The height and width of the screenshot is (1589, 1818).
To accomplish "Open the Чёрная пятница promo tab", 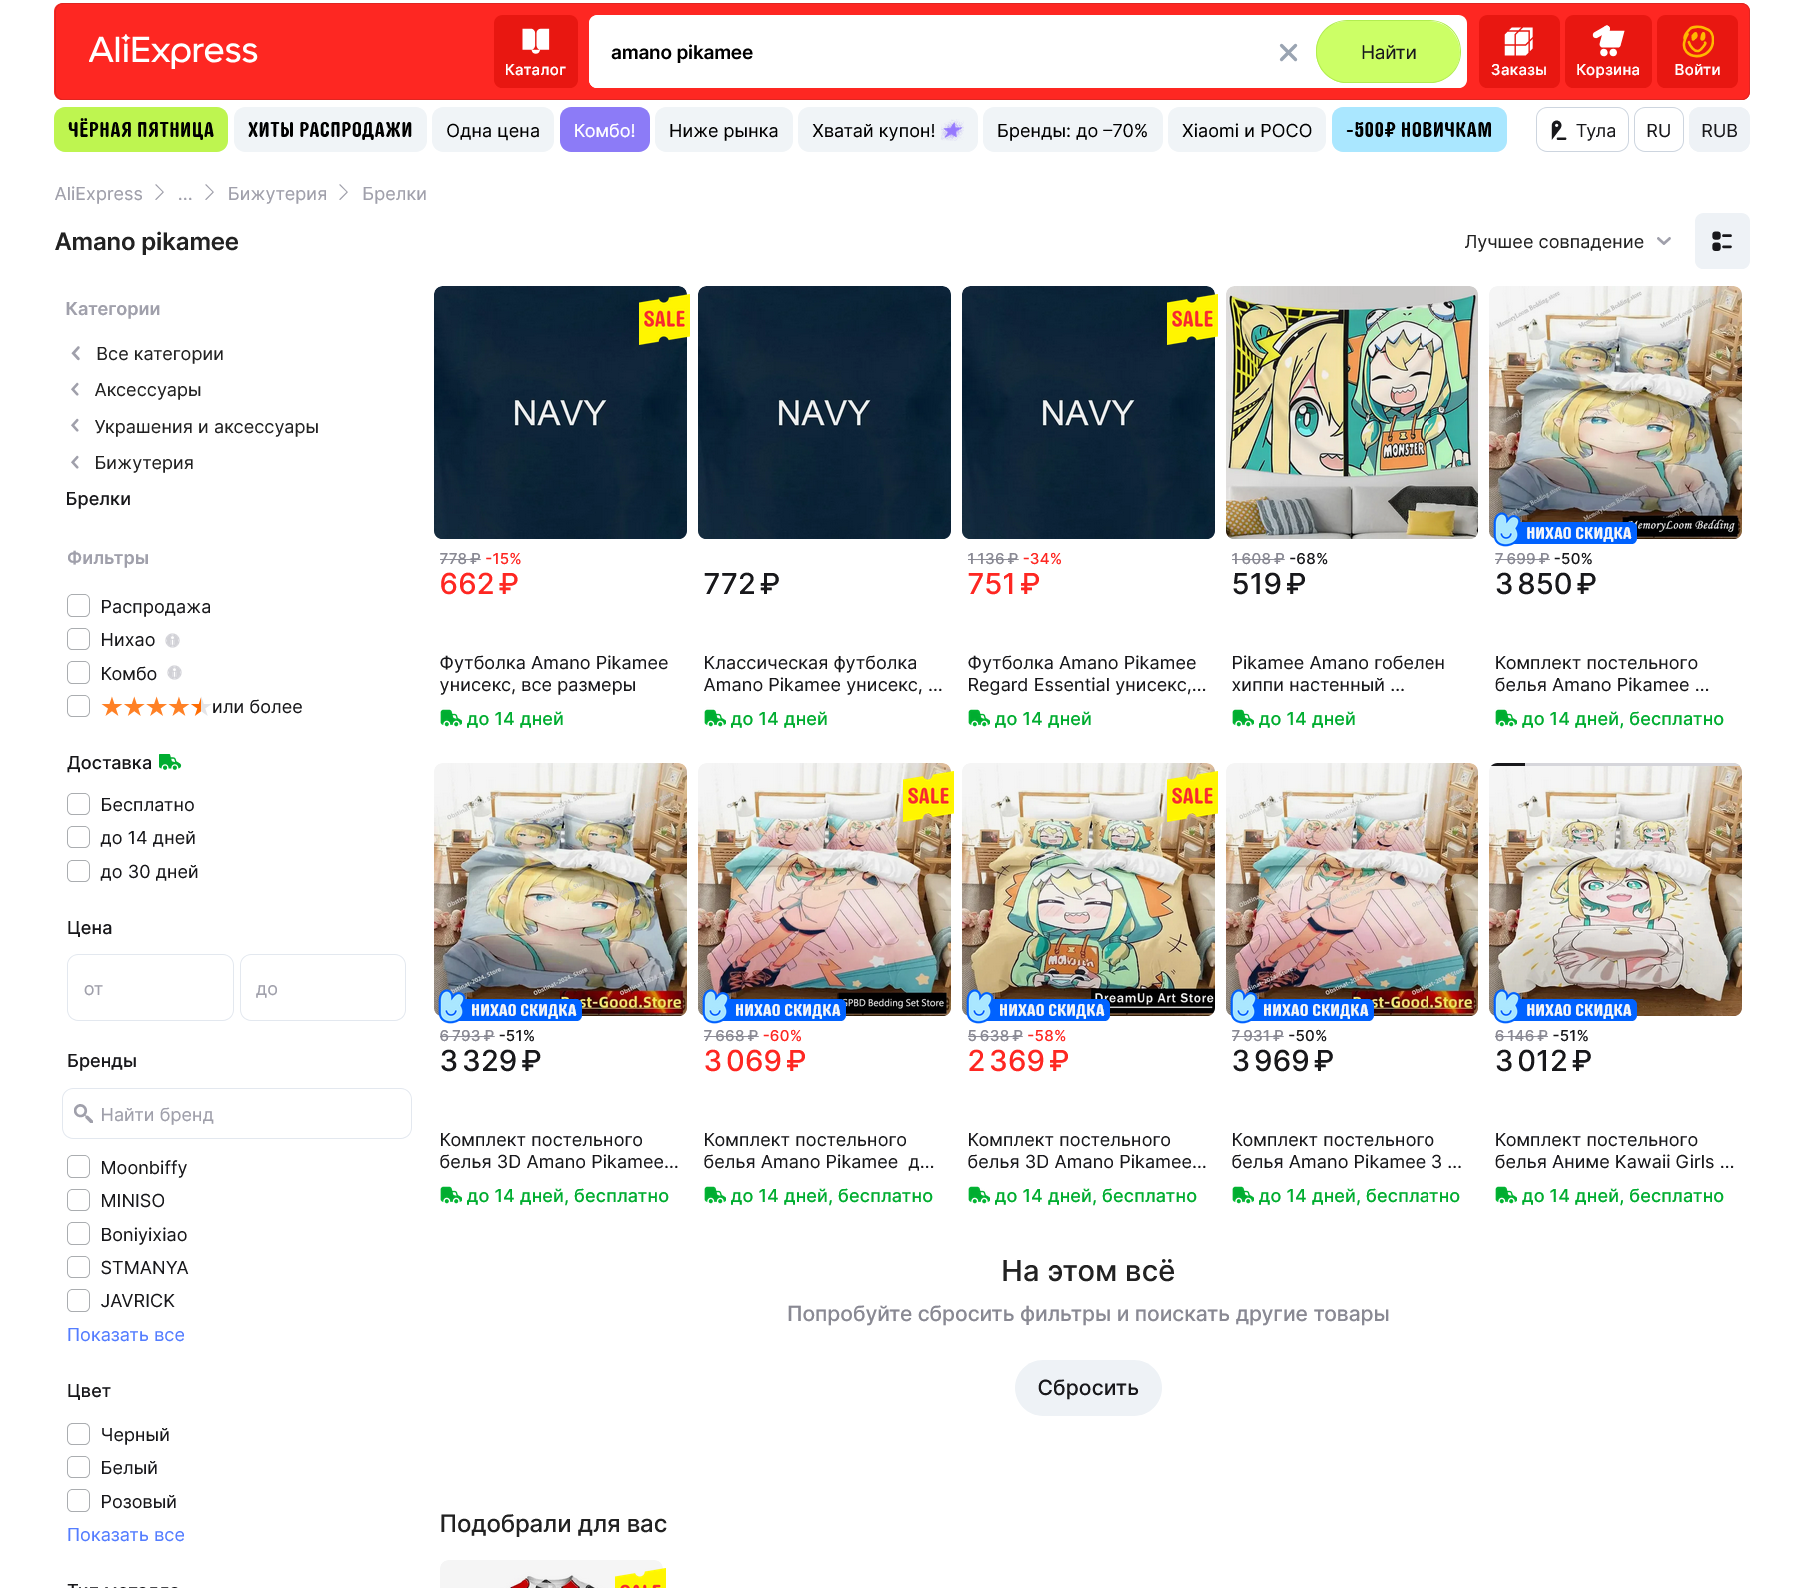I will click(x=141, y=130).
